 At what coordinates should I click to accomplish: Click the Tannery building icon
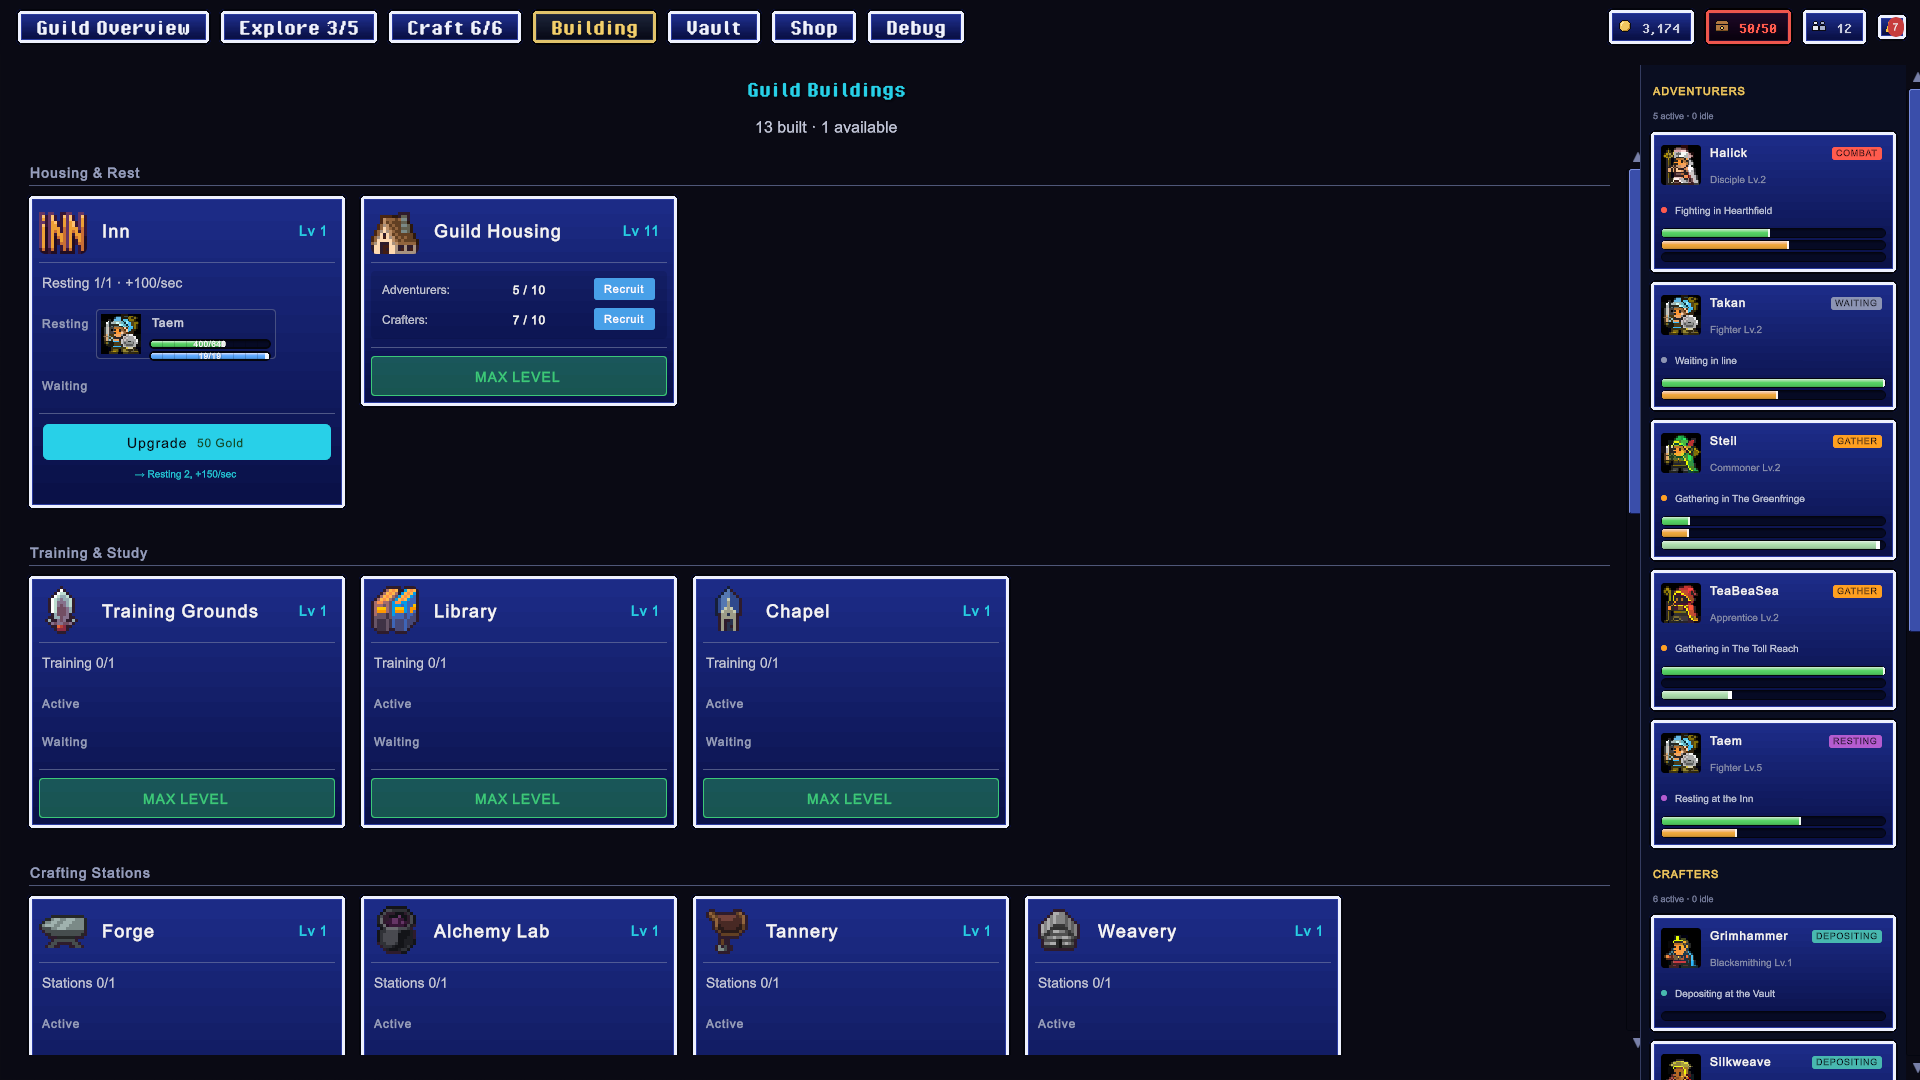(727, 930)
